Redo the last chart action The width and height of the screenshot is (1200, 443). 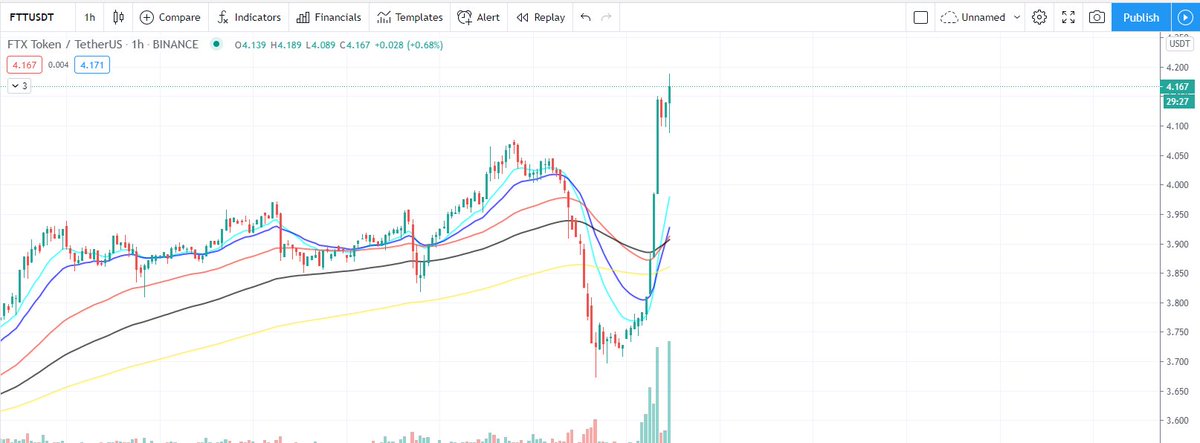coord(606,17)
